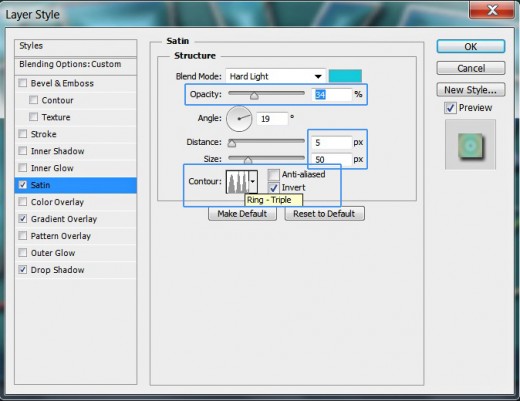520x401 pixels.
Task: Toggle the Preview checkbox
Action: coord(450,108)
